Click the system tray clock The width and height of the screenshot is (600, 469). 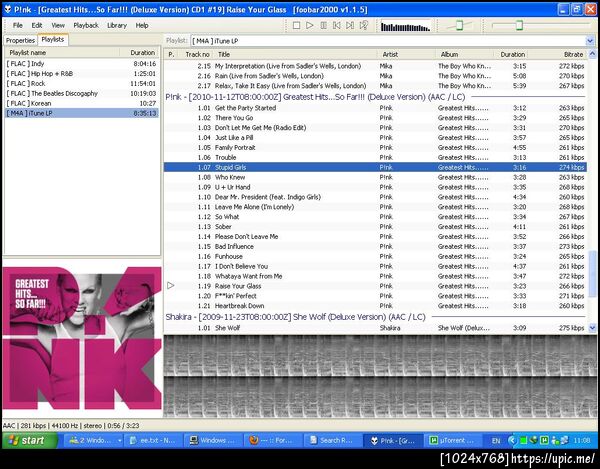[582, 441]
